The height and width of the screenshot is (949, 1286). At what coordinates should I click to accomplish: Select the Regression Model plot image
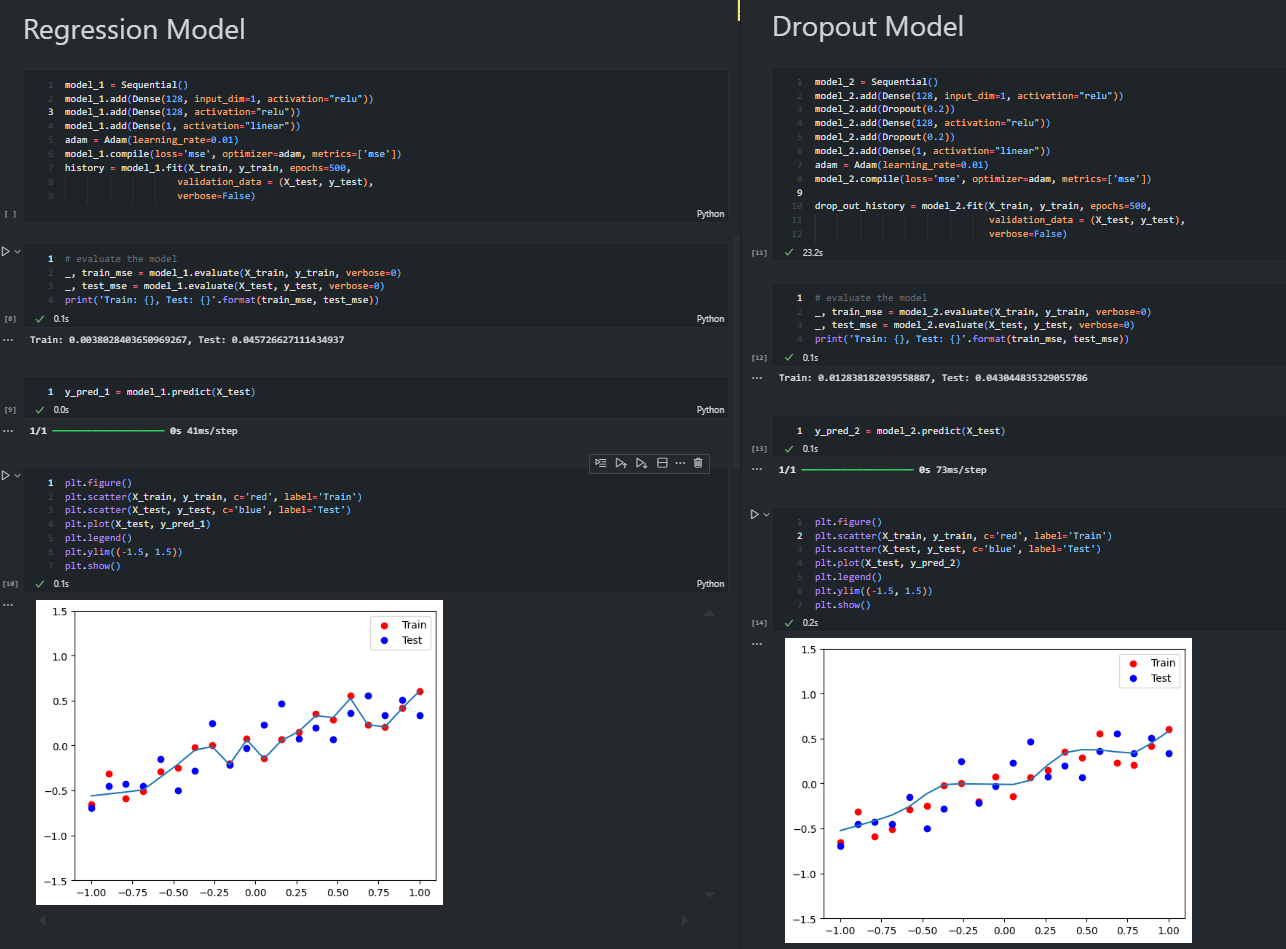tap(239, 752)
